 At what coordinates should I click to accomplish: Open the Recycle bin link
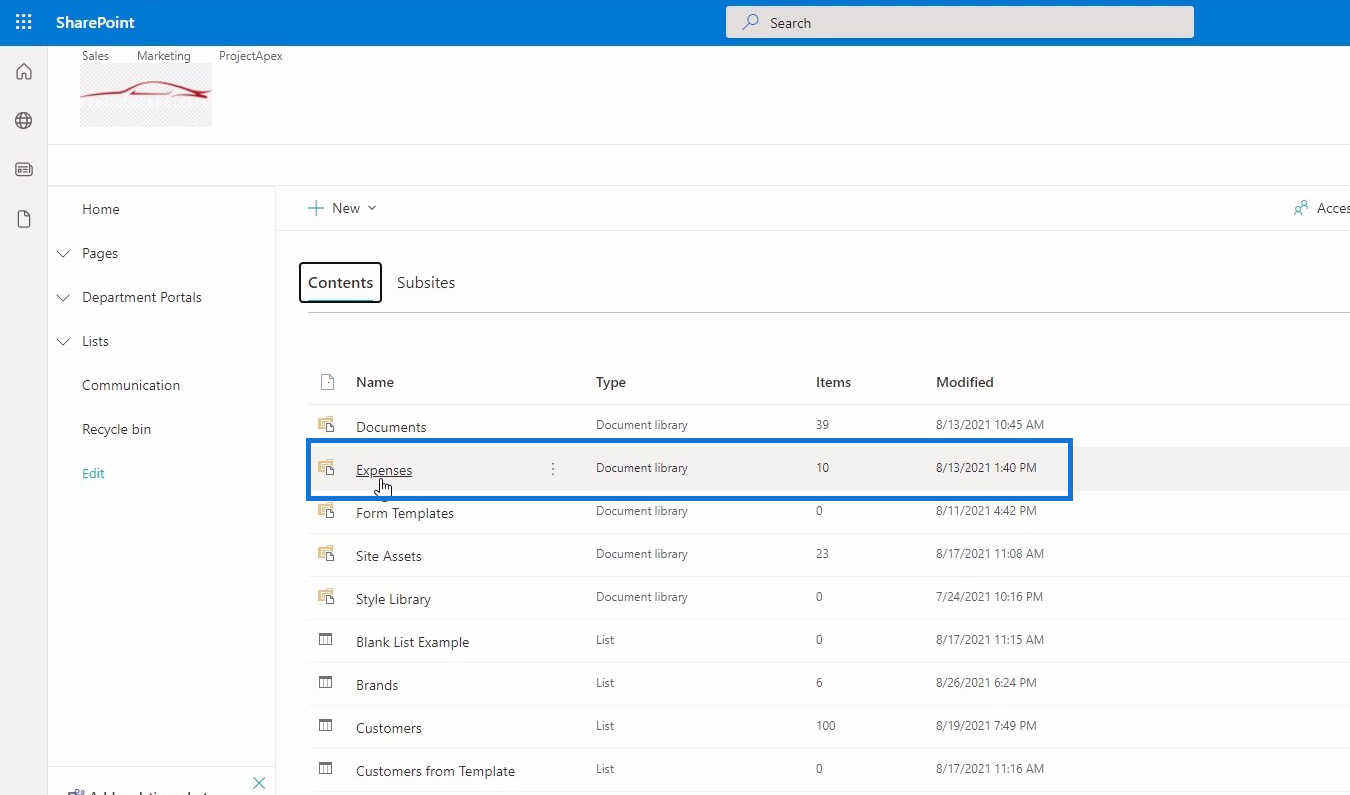[117, 429]
